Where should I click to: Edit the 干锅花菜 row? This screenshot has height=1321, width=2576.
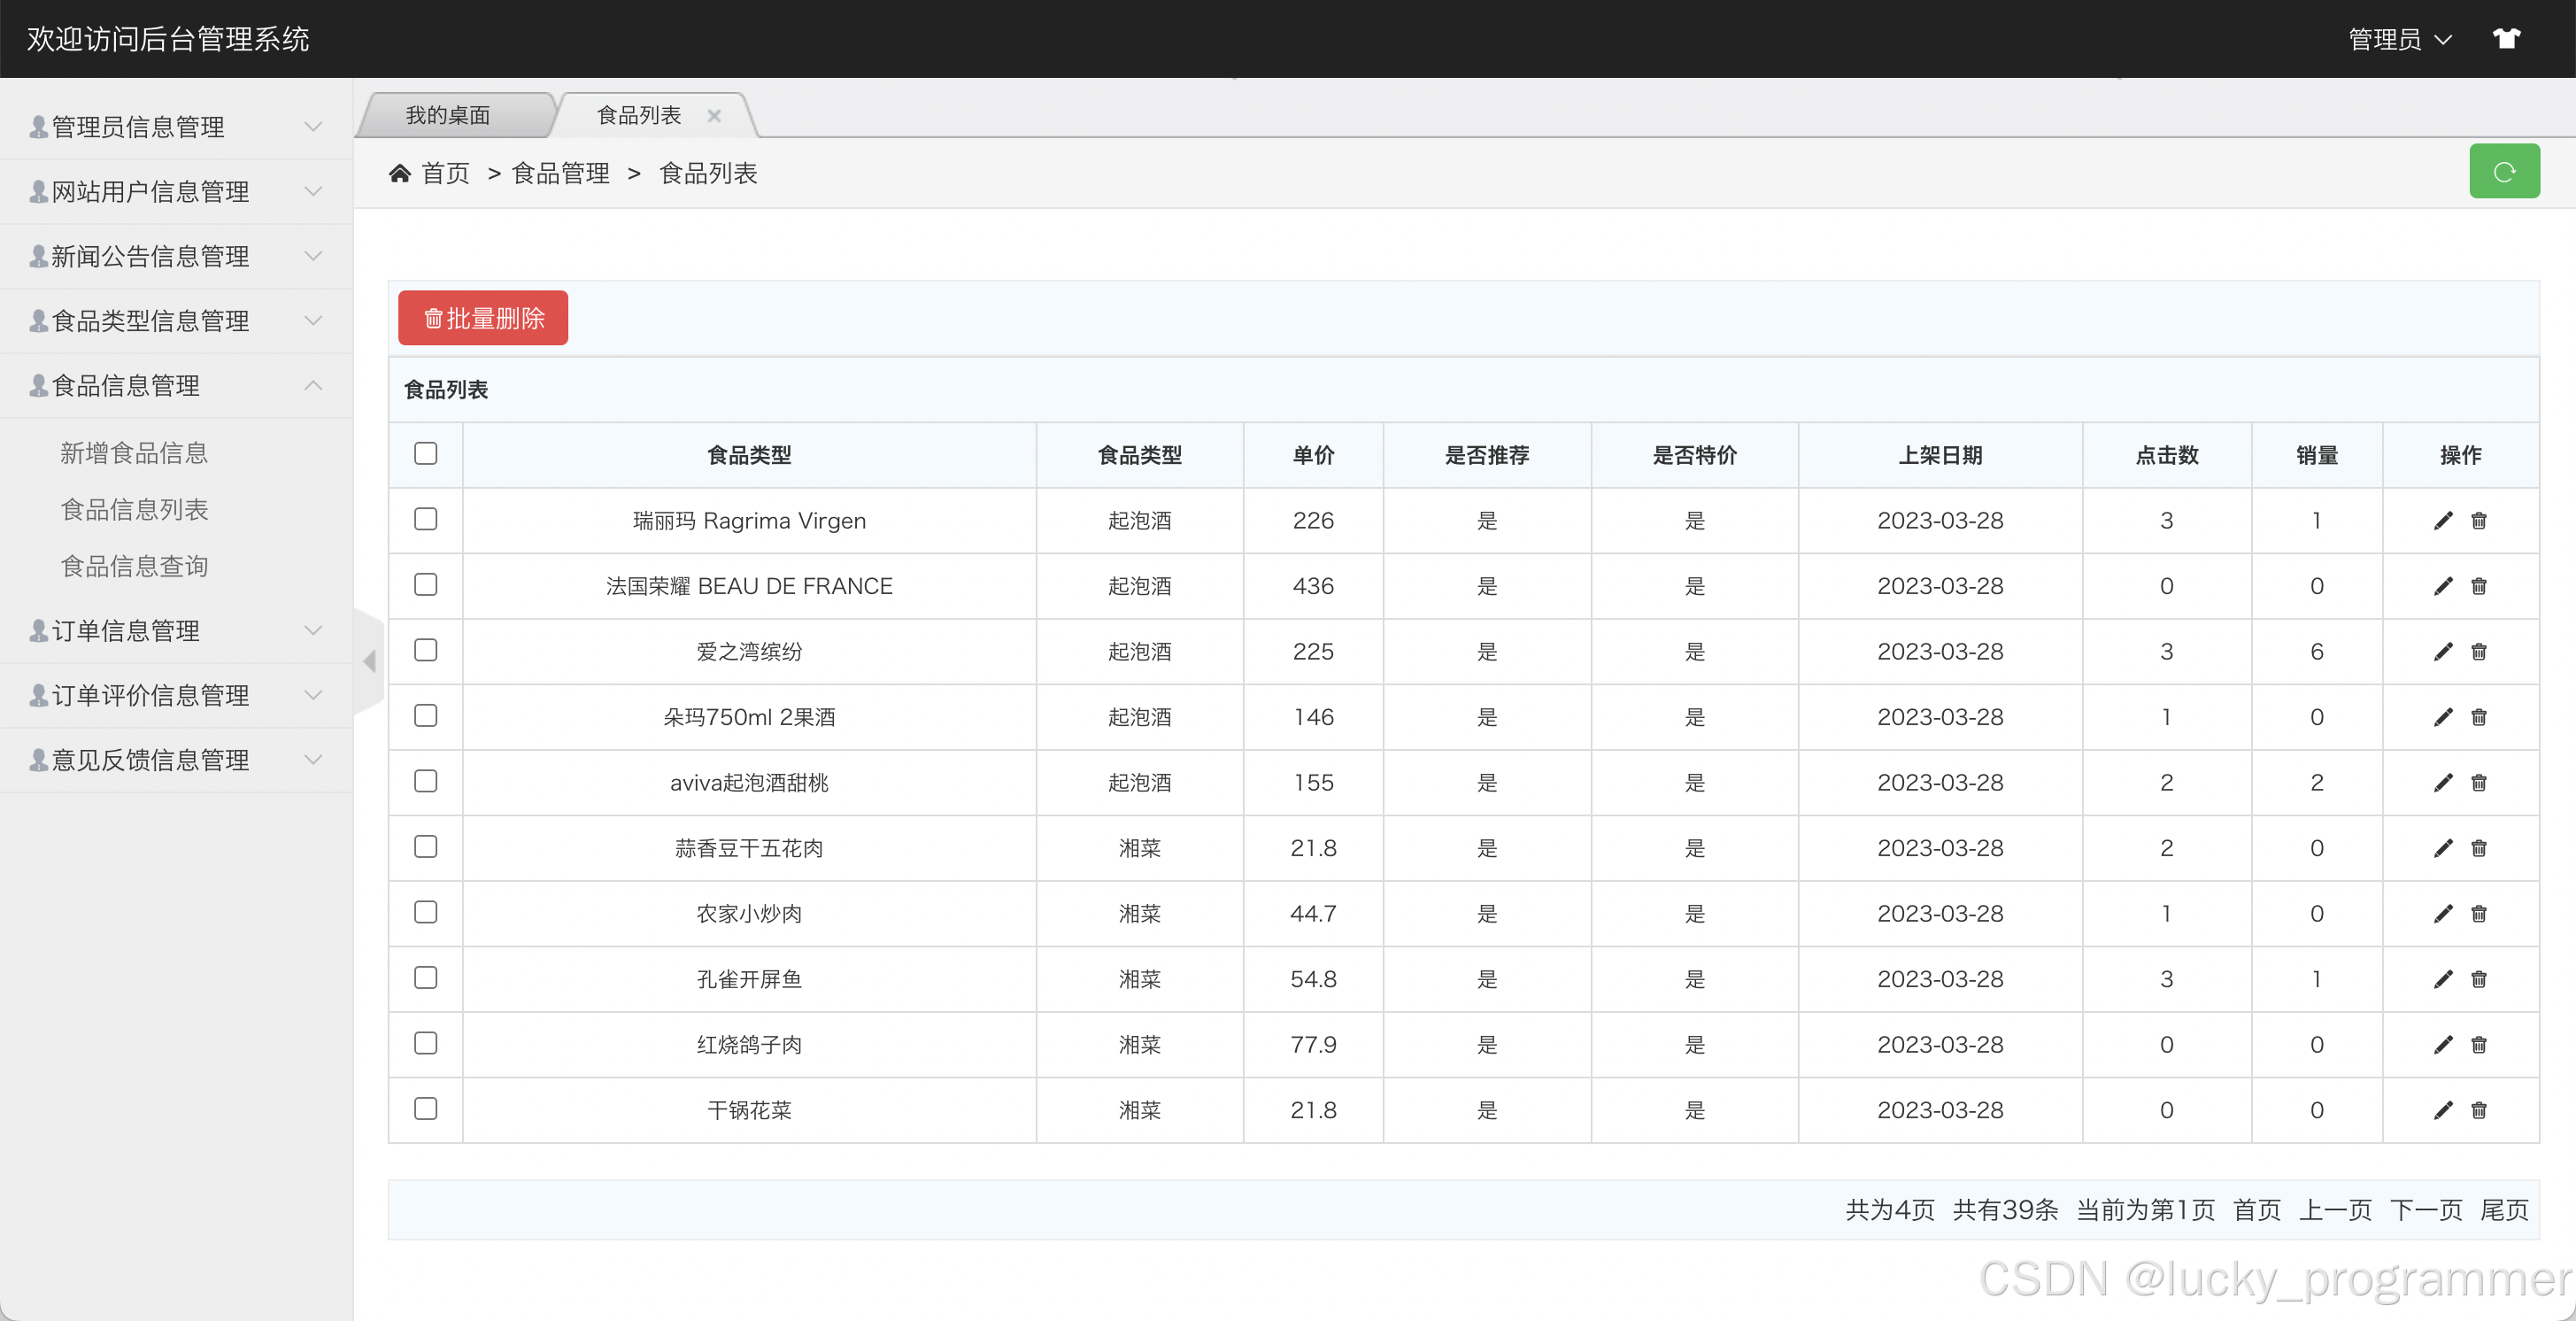click(2442, 1110)
